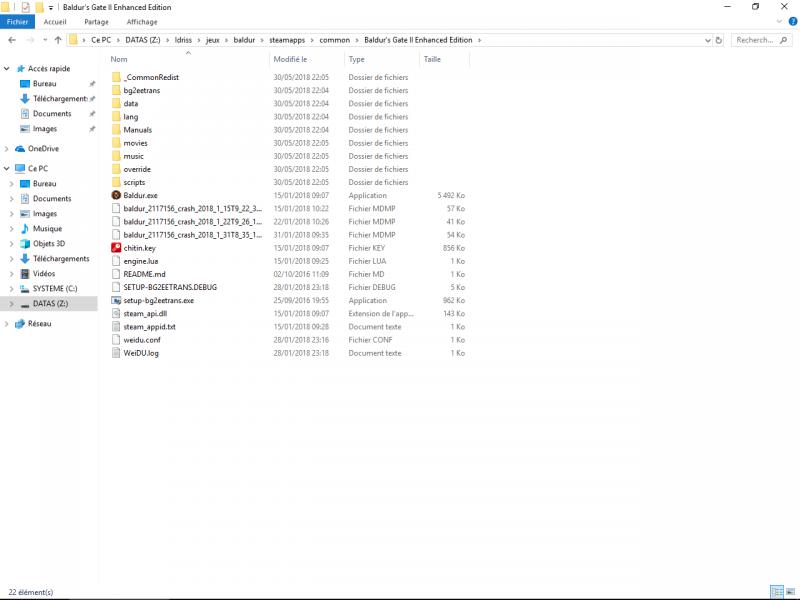800x600 pixels.
Task: Select the scripts folder name
Action: pyautogui.click(x=134, y=182)
